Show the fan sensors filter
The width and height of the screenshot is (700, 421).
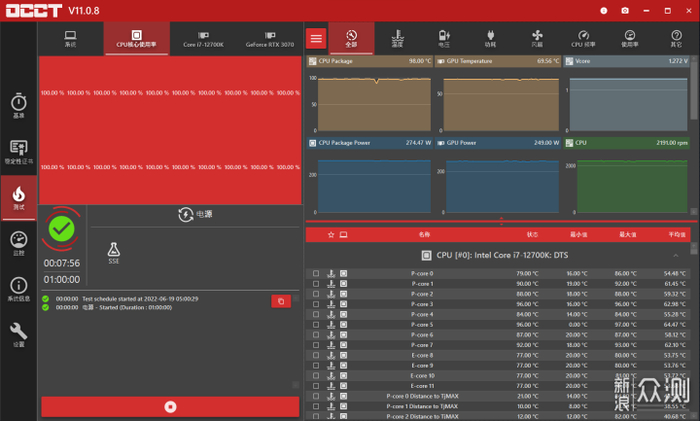tap(537, 39)
